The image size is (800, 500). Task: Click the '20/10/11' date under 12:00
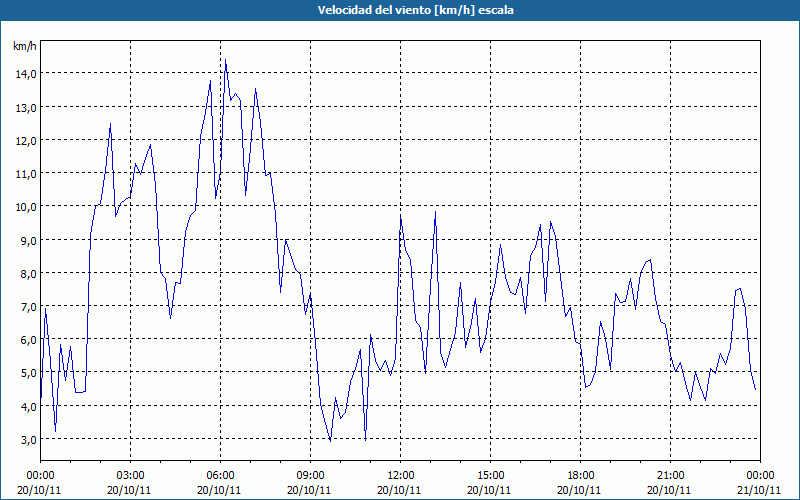point(399,490)
